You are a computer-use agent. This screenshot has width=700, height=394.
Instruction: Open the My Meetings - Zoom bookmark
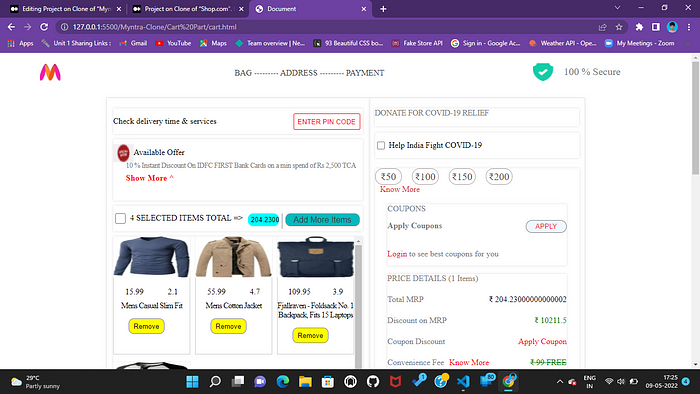[x=639, y=43]
